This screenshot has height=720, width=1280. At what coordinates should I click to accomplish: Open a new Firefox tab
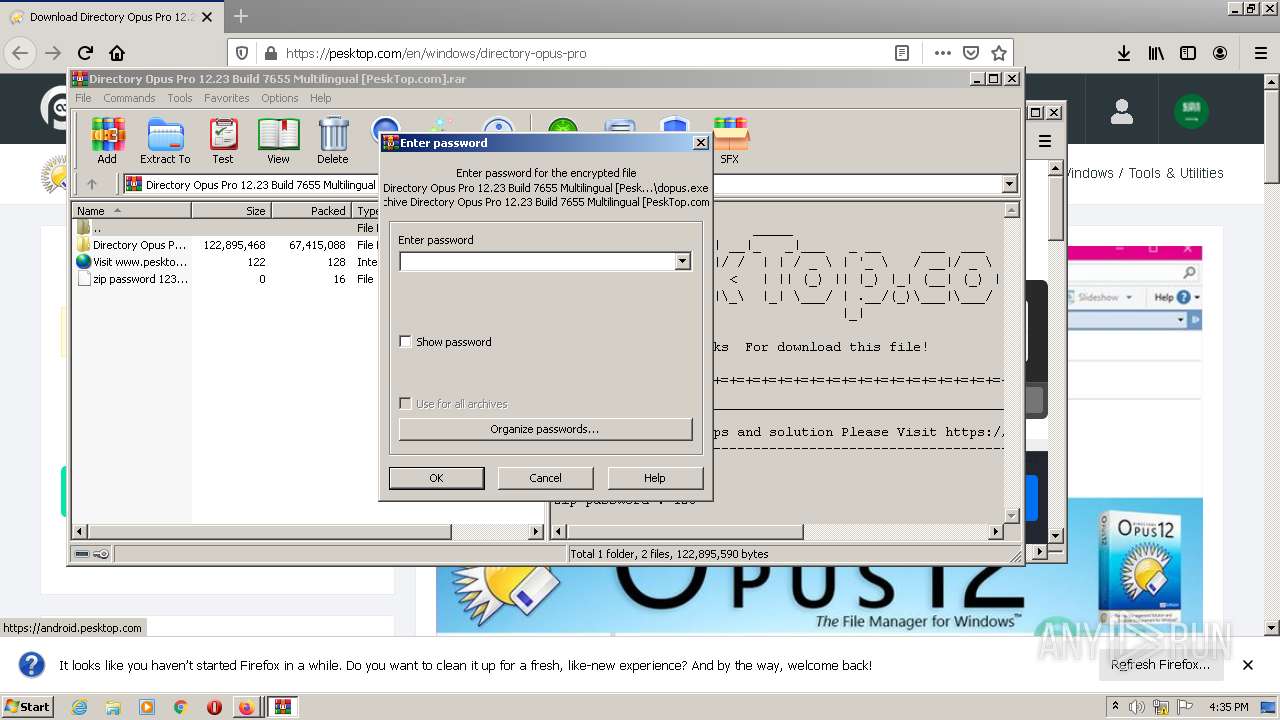(241, 17)
